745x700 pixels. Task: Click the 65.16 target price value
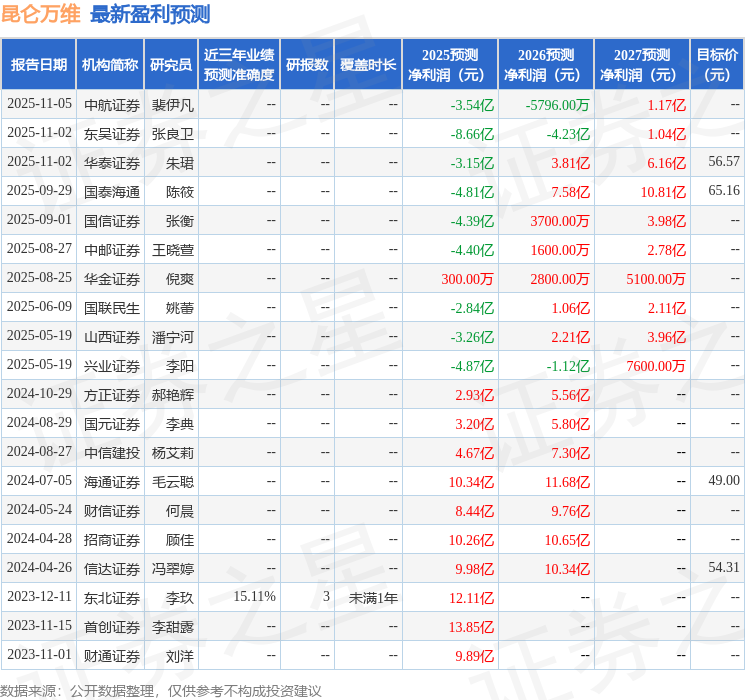[x=723, y=191]
